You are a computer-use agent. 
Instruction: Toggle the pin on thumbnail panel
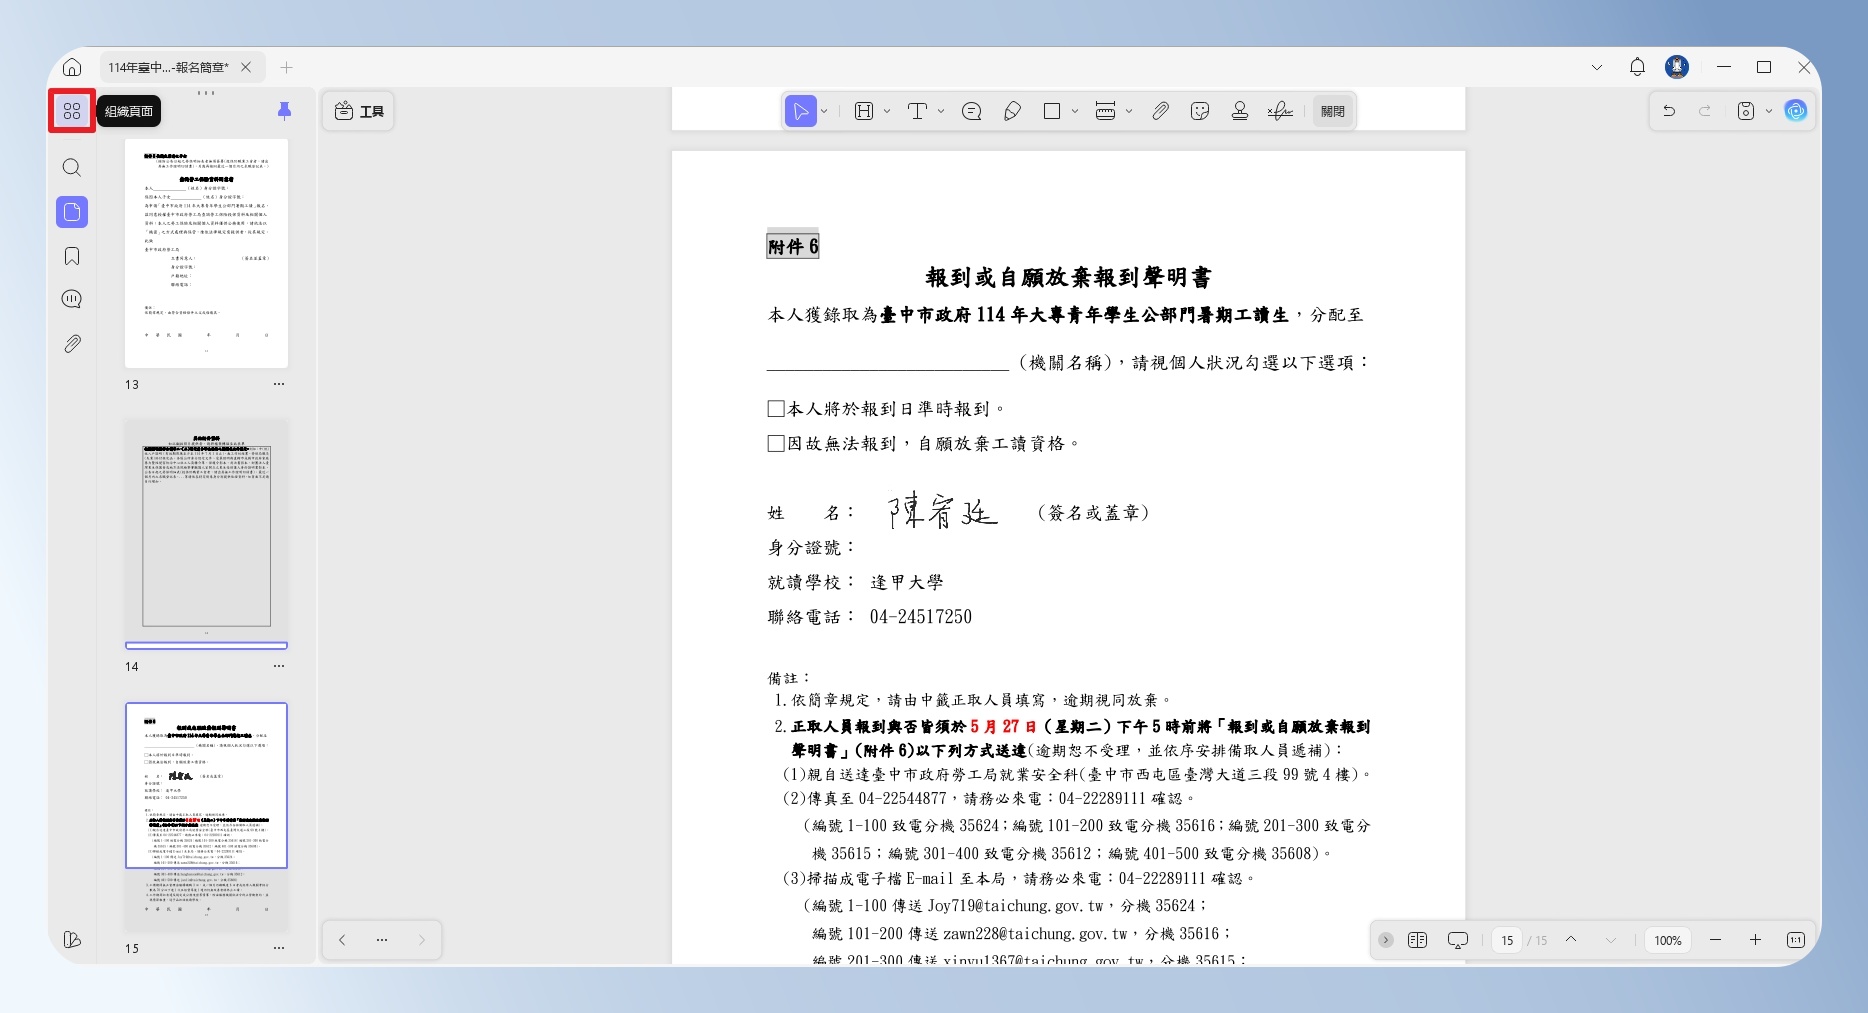click(284, 111)
